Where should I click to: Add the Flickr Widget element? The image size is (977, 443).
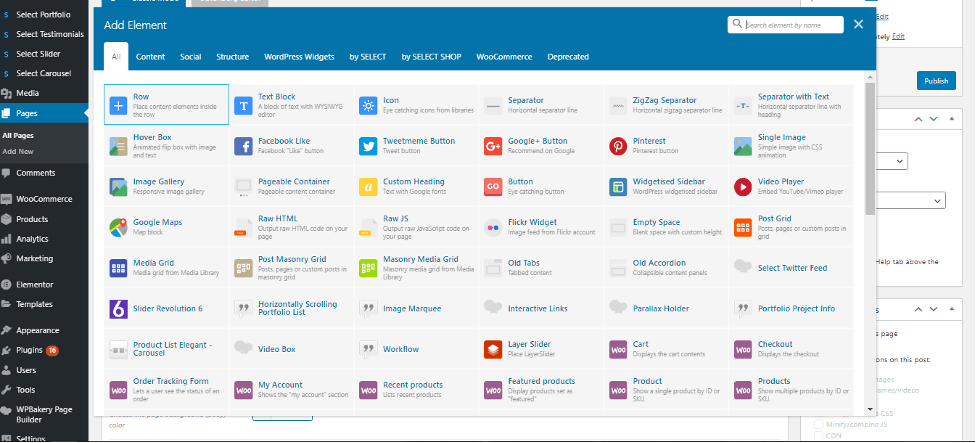click(541, 227)
